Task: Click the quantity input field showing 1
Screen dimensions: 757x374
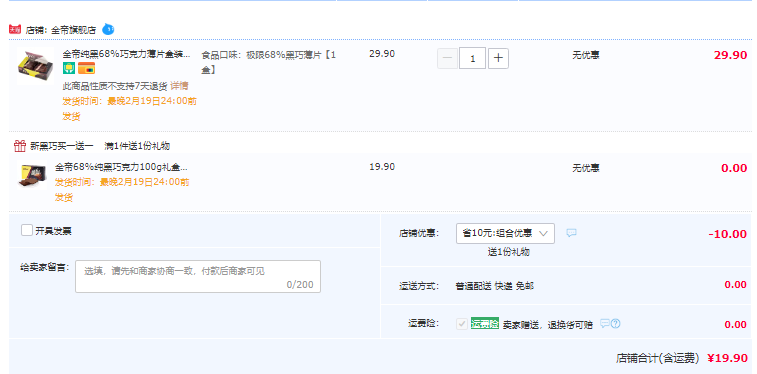Action: click(472, 58)
